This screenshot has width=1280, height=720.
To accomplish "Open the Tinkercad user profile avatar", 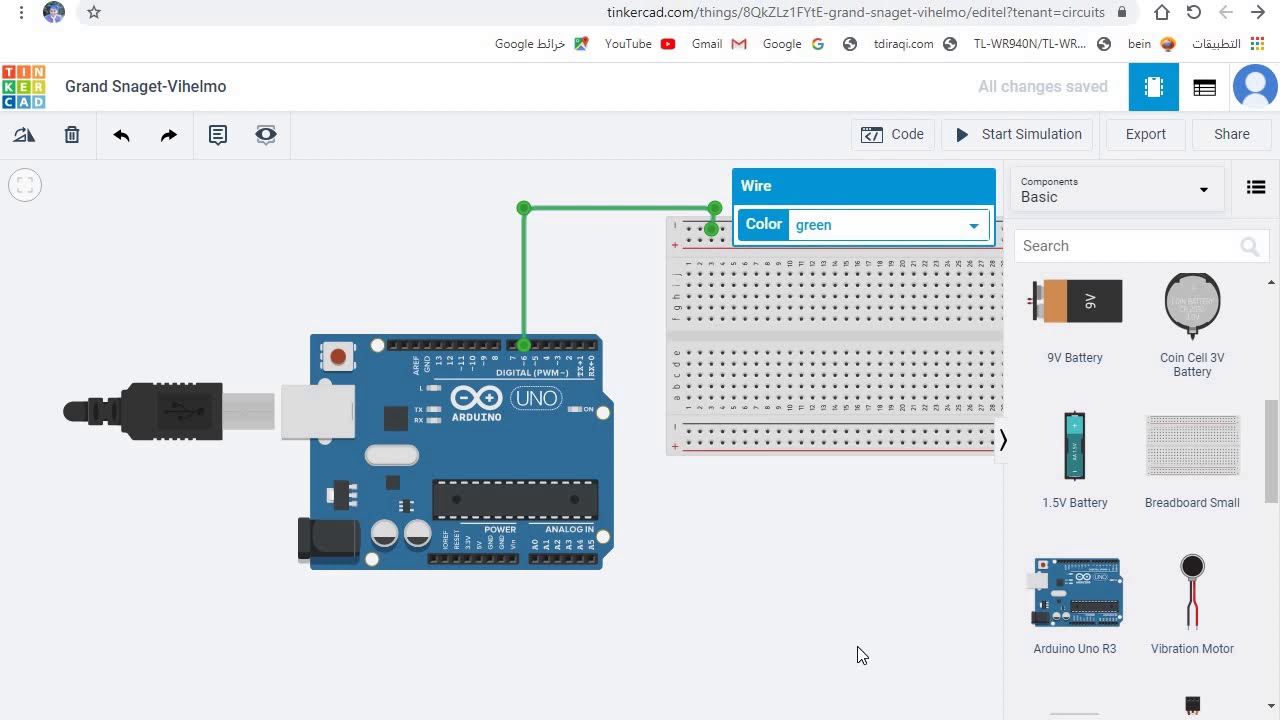I will [1255, 87].
